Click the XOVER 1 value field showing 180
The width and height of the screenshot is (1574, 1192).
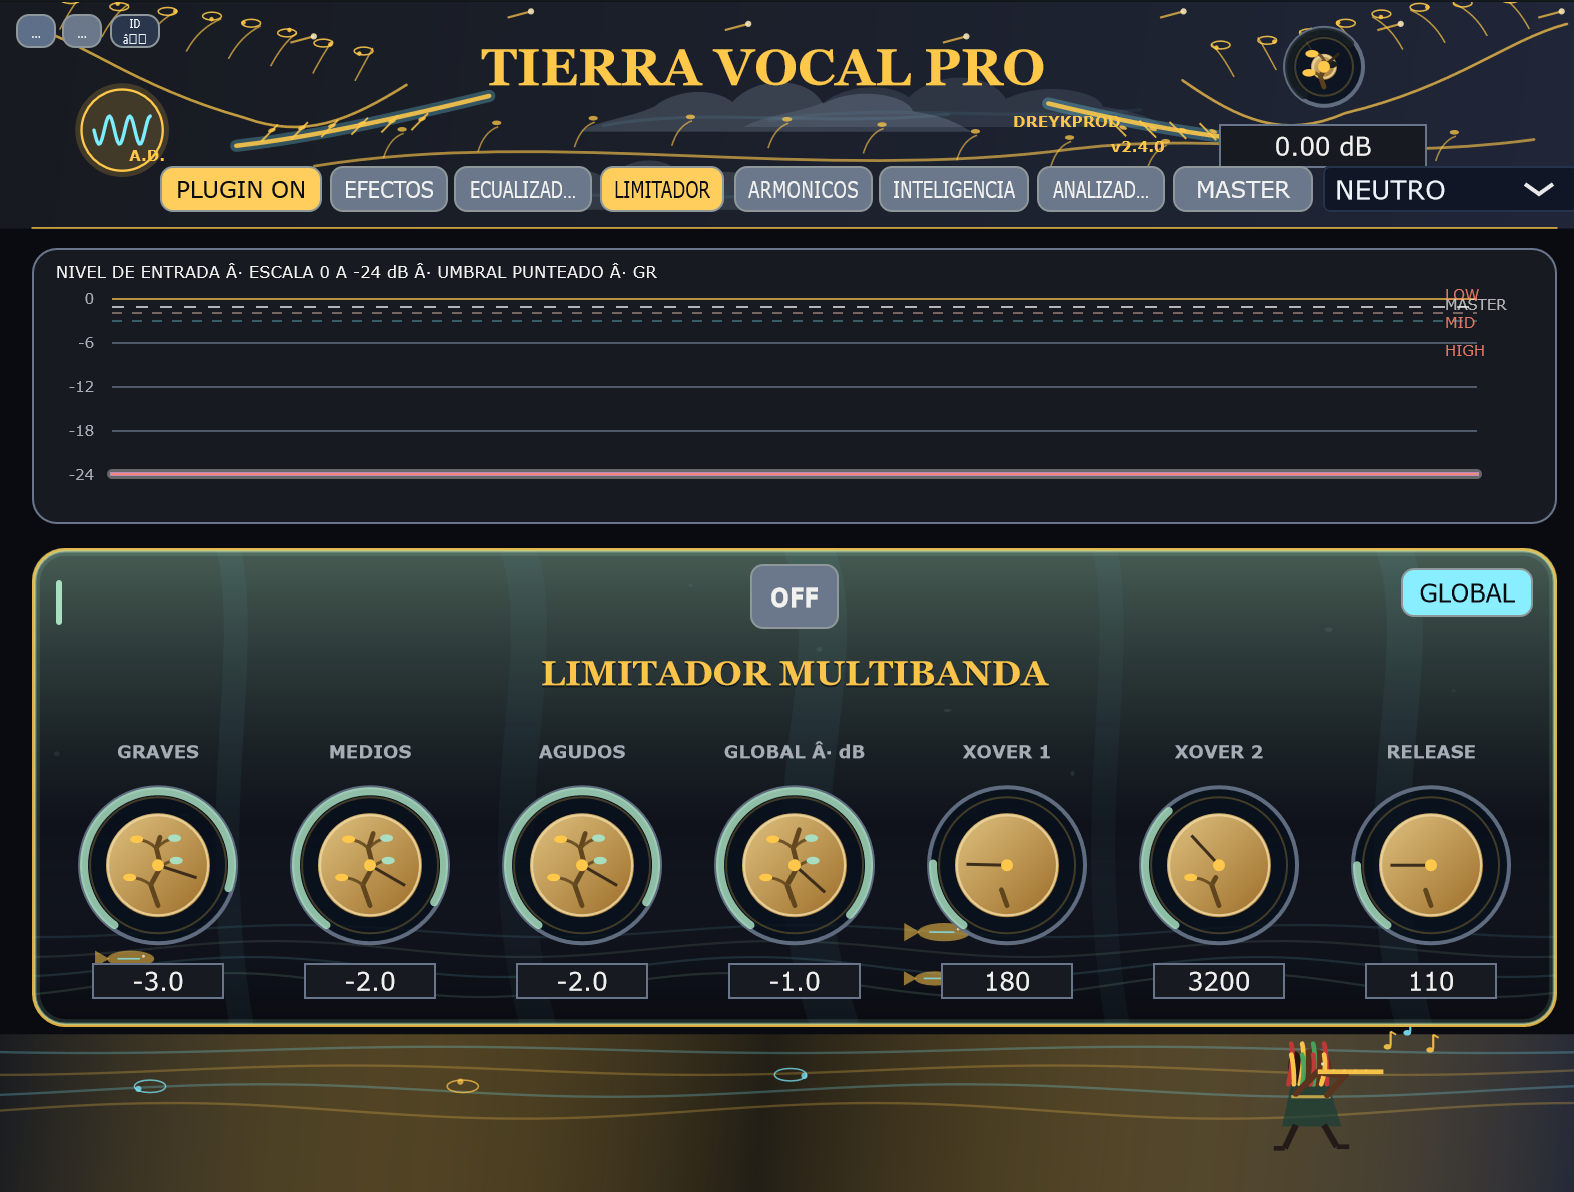coord(1007,981)
